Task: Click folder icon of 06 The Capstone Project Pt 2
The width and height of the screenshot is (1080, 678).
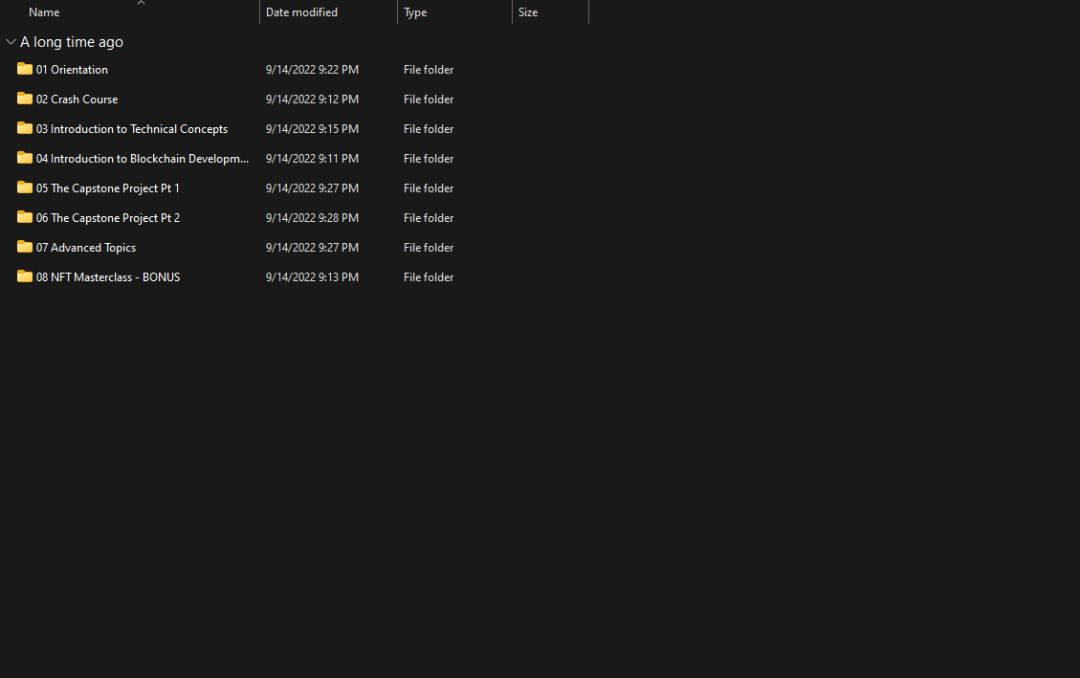Action: (x=25, y=217)
